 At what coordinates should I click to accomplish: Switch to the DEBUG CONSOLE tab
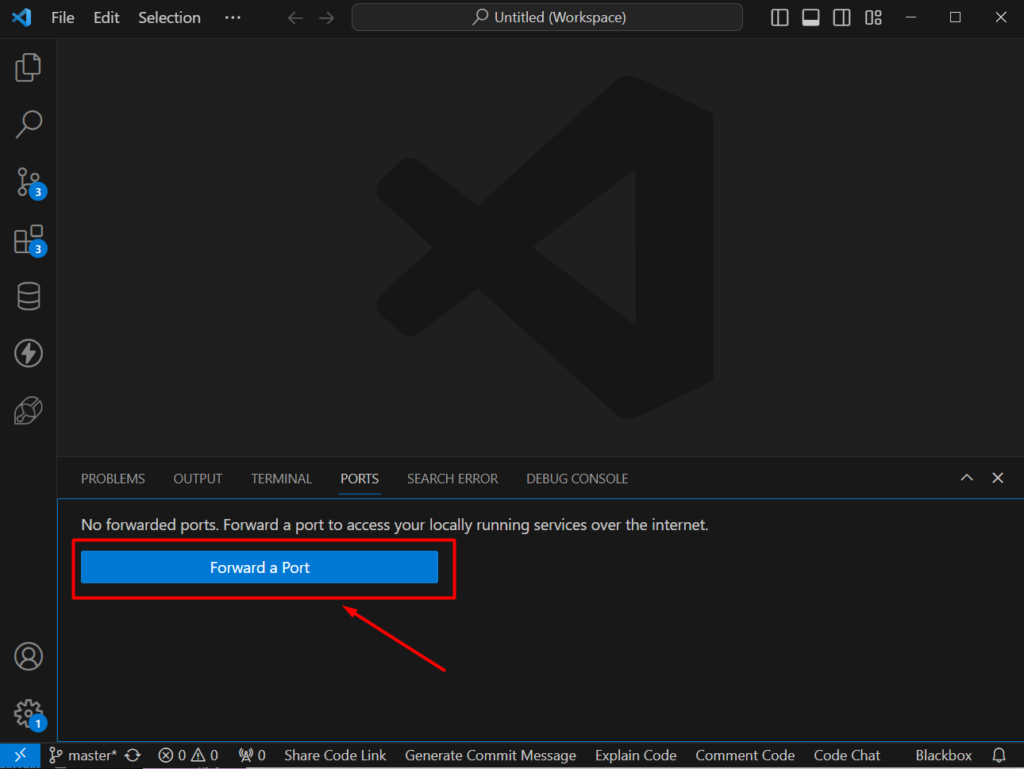pyautogui.click(x=577, y=479)
